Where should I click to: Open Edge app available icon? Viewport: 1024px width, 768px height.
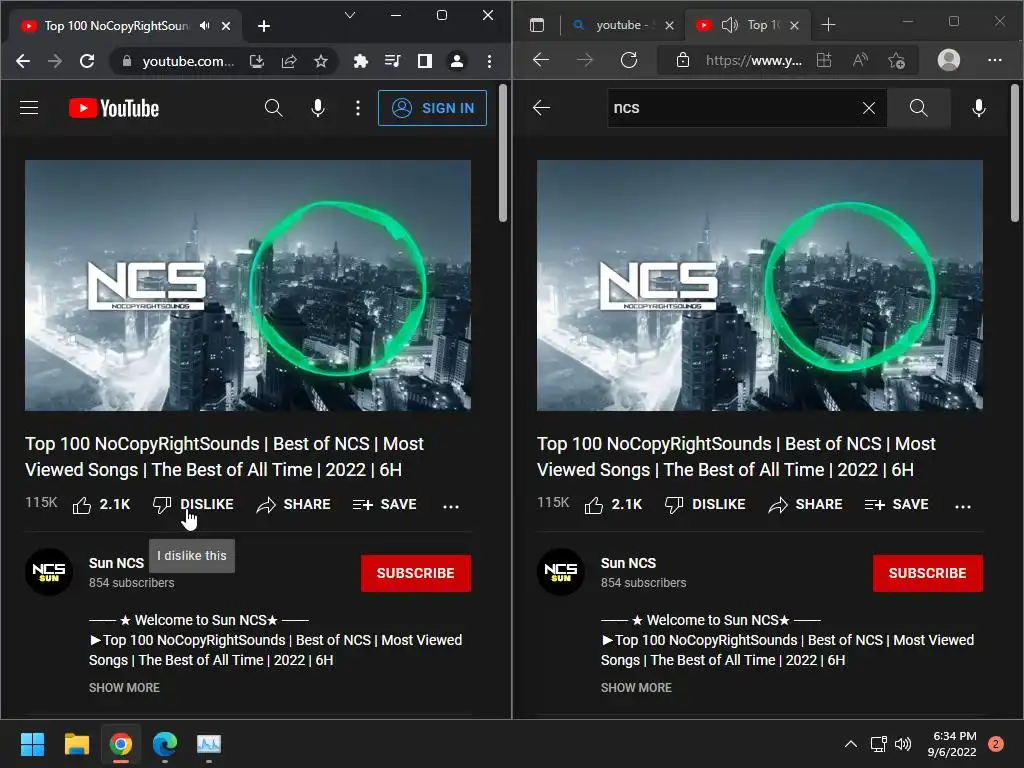pos(824,60)
